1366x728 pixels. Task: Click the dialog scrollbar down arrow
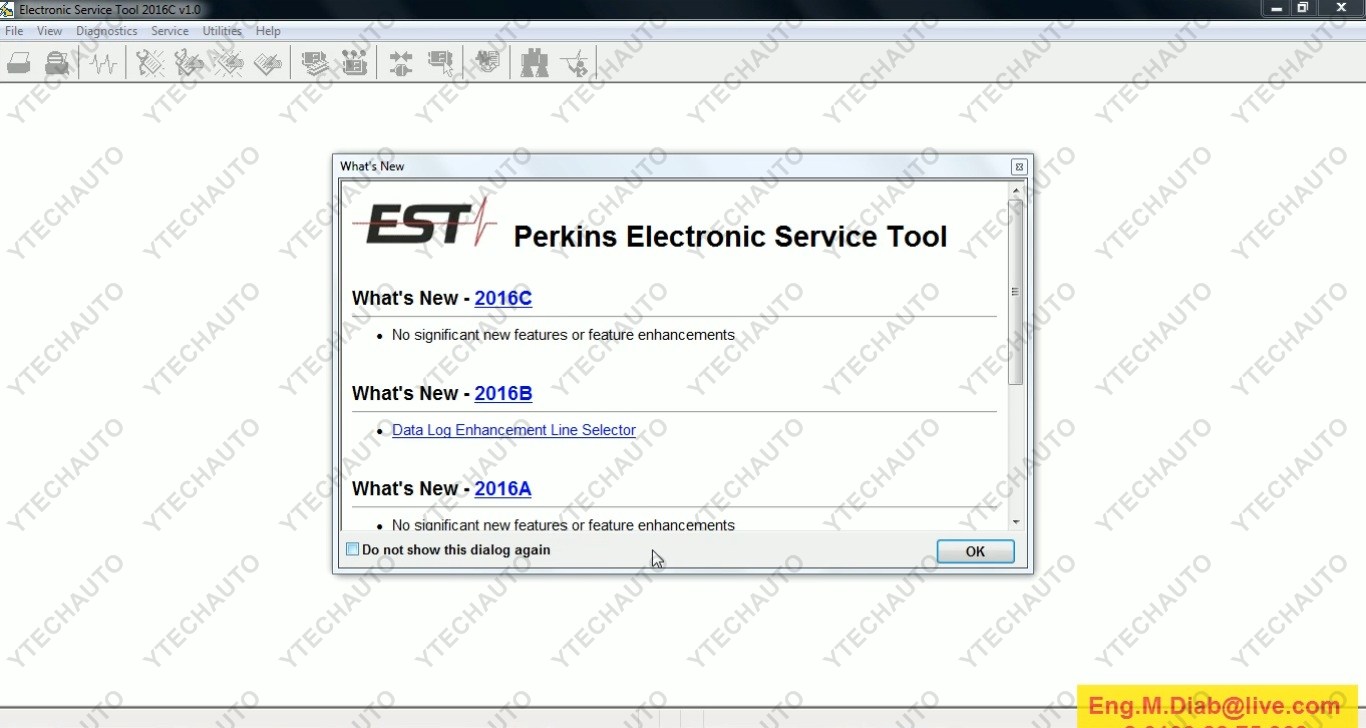(1016, 522)
